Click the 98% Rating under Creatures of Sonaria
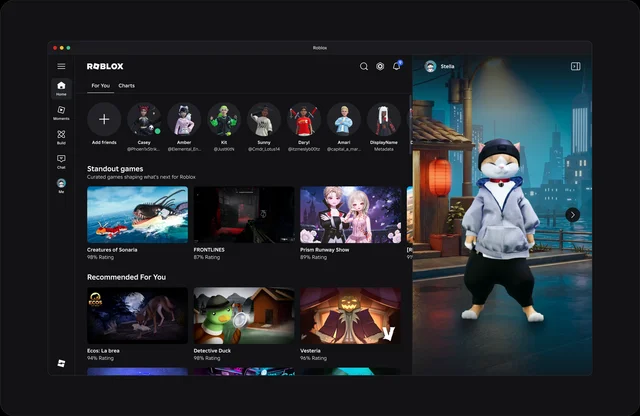Viewport: 640px width, 416px height. 100,257
